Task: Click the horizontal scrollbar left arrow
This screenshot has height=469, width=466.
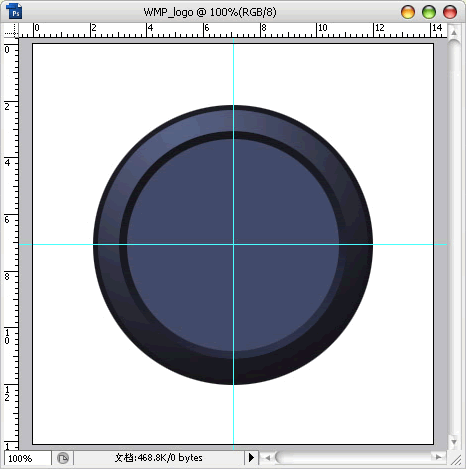Action: pos(267,458)
